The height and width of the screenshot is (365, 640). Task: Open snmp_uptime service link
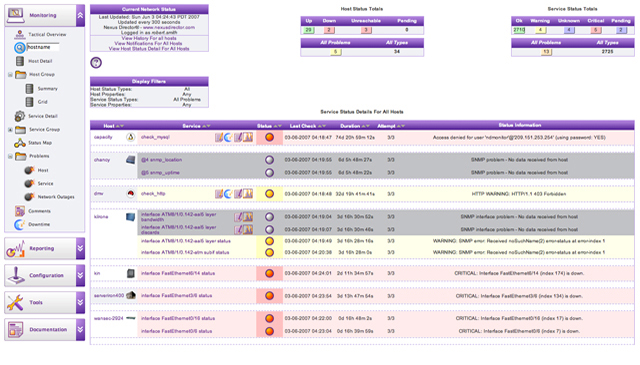[x=160, y=173]
